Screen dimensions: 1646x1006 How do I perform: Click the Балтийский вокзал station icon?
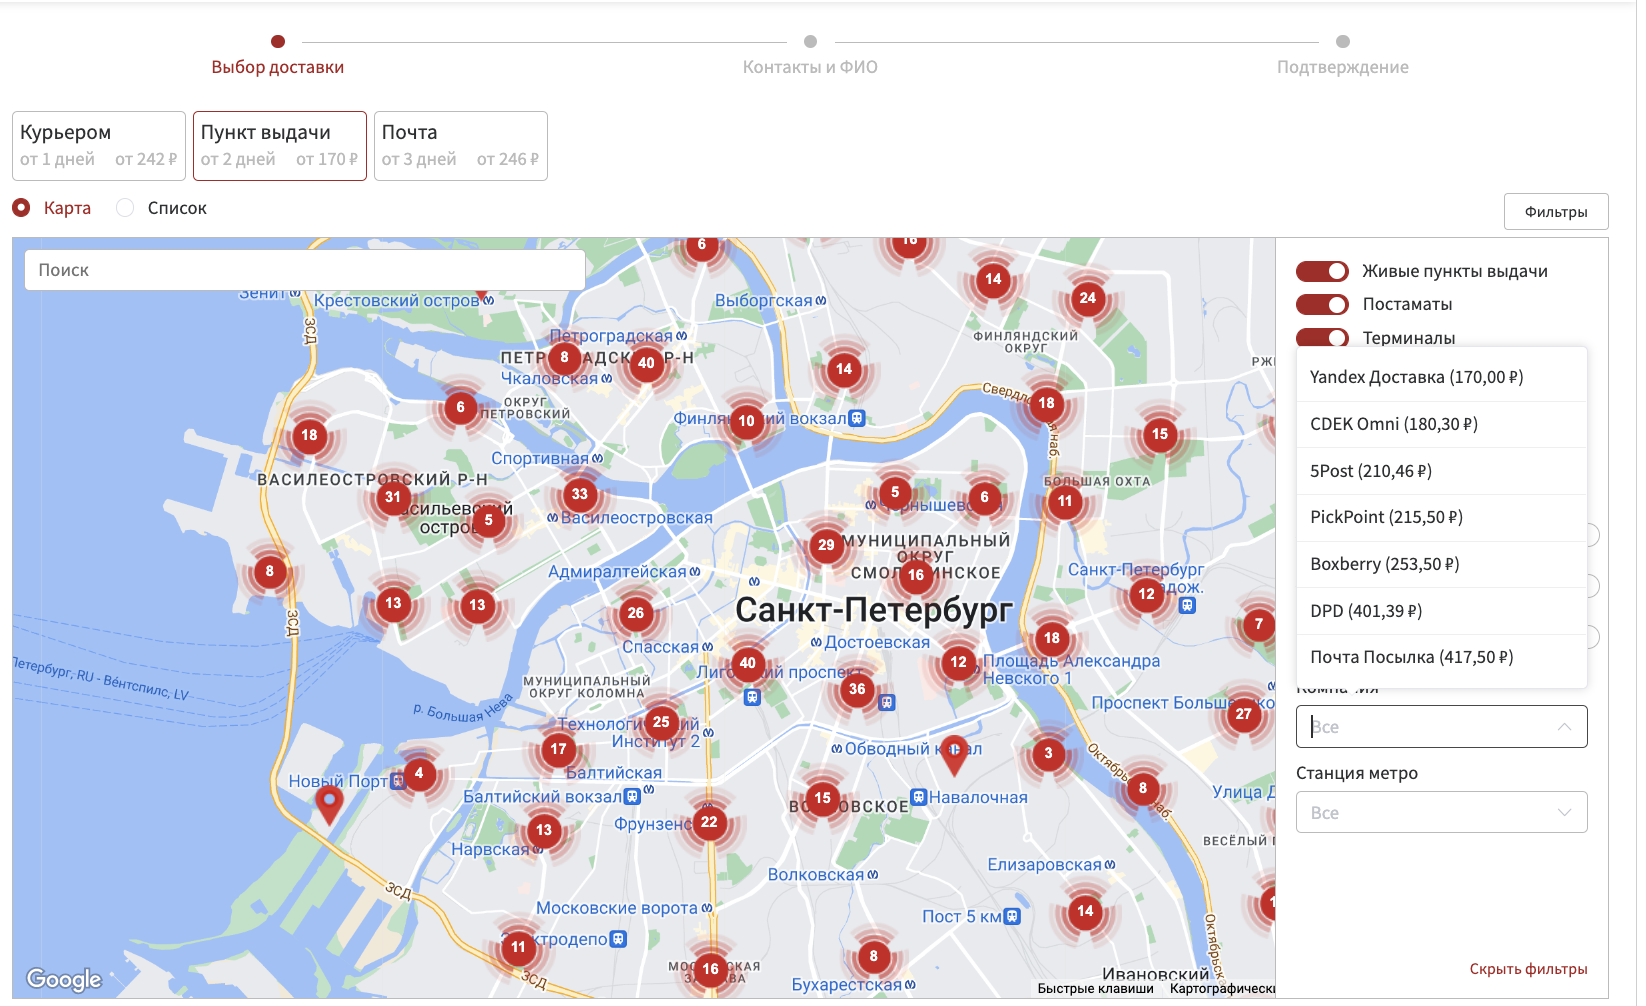pos(632,797)
